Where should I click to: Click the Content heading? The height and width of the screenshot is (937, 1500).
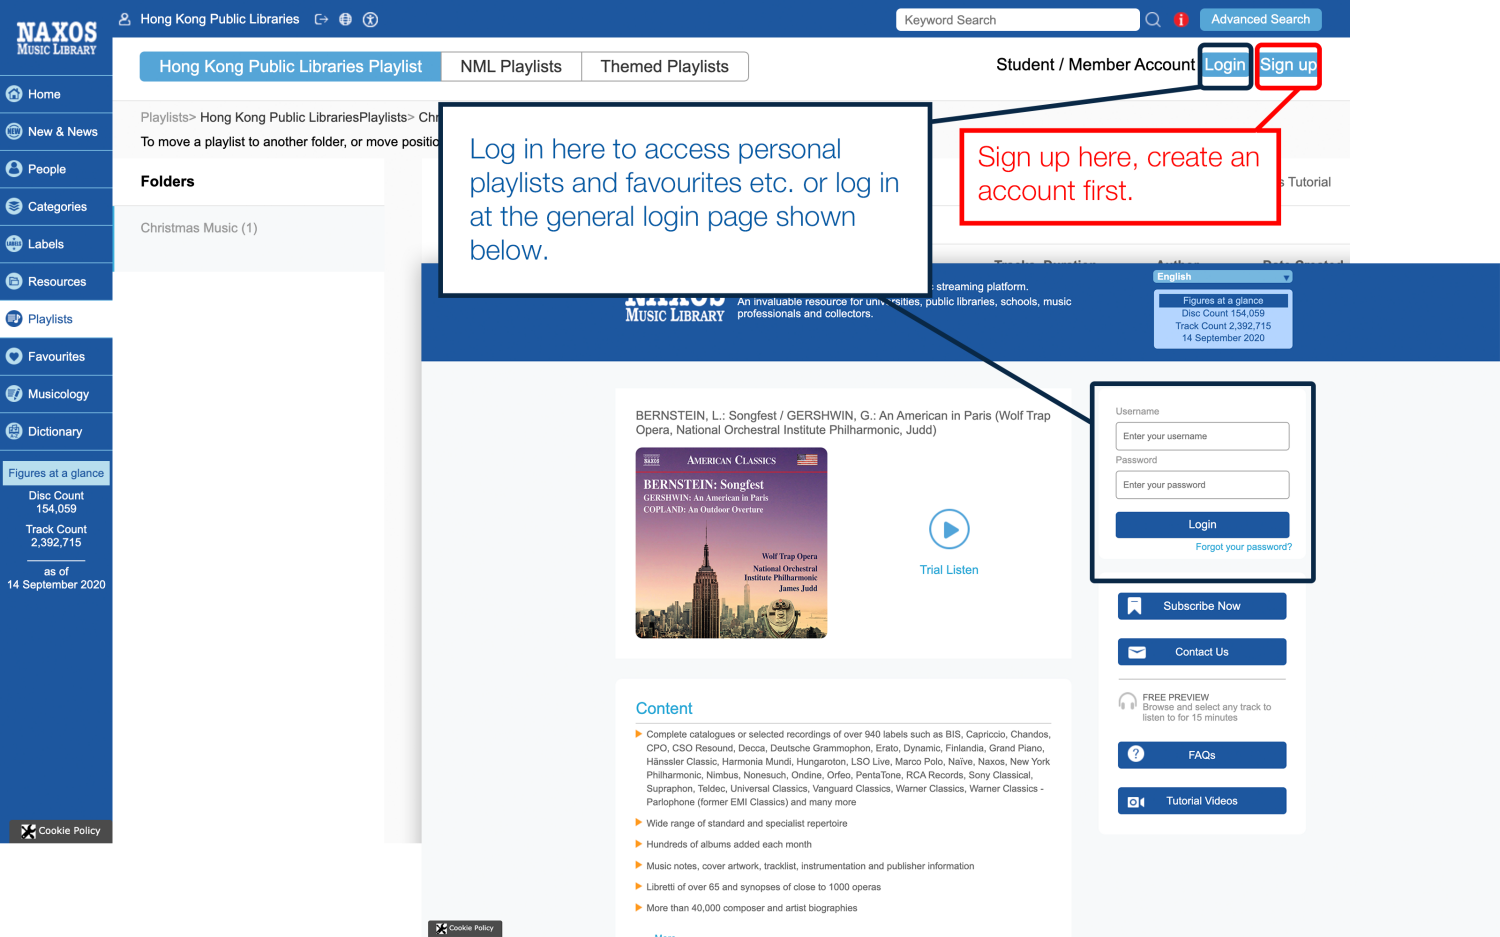[664, 708]
